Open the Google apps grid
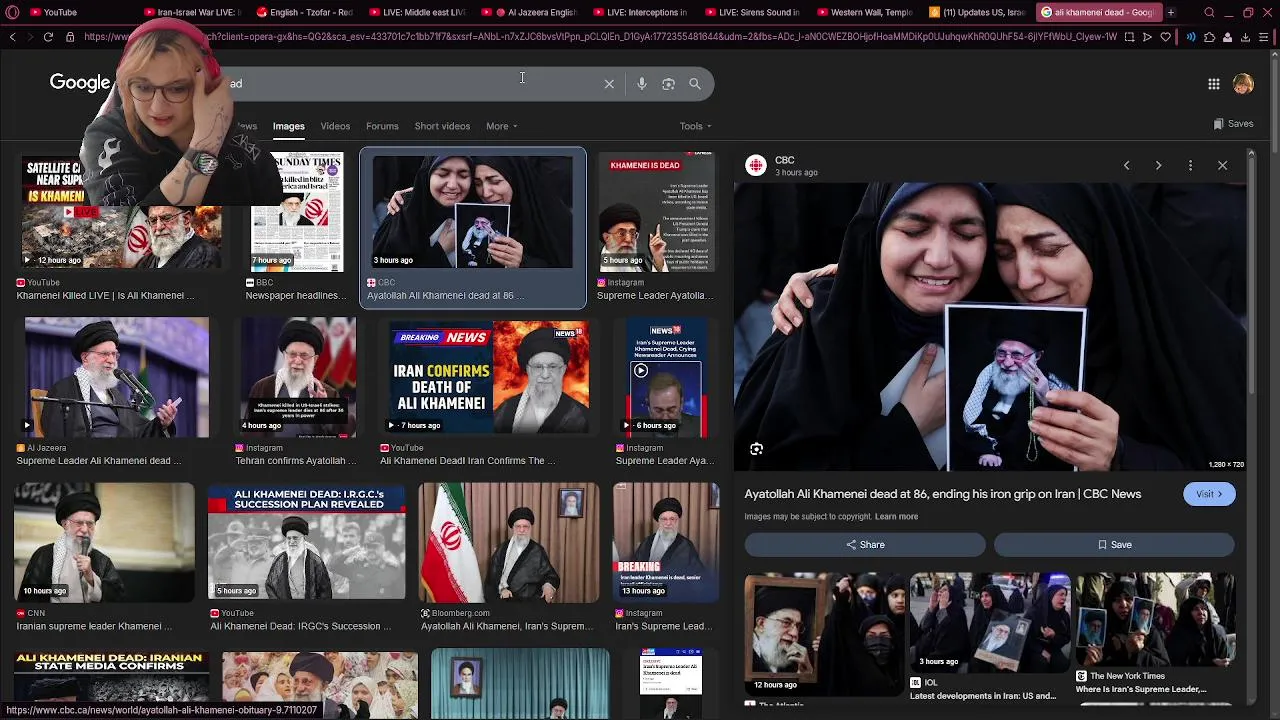1280x720 pixels. [x=1213, y=84]
